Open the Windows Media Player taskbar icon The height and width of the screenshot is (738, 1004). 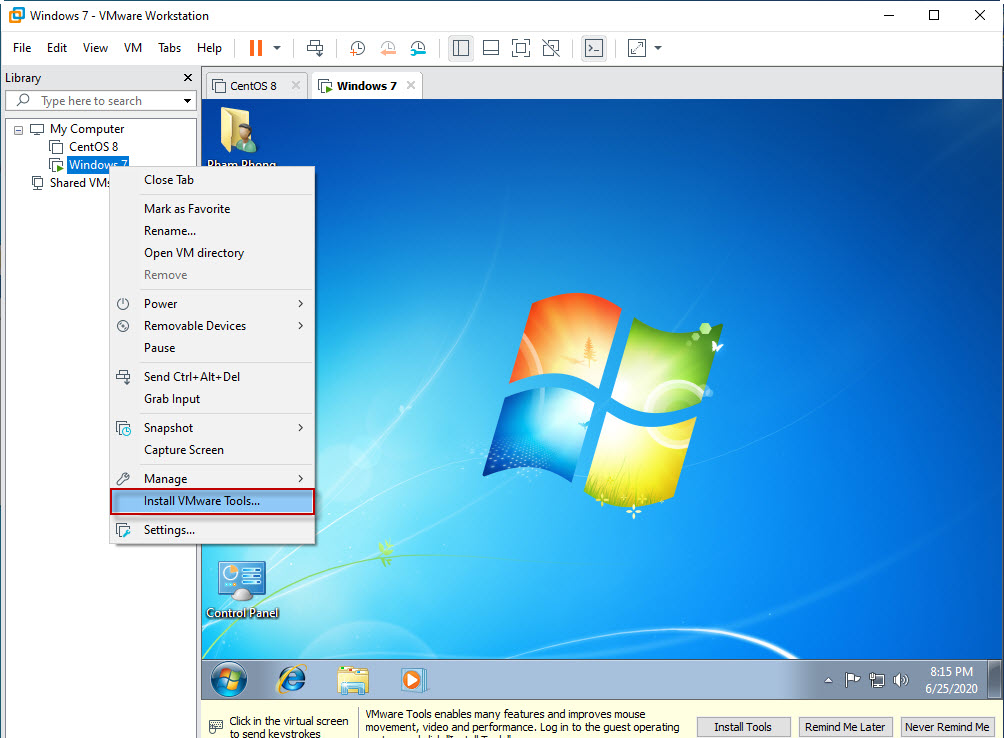coord(412,679)
